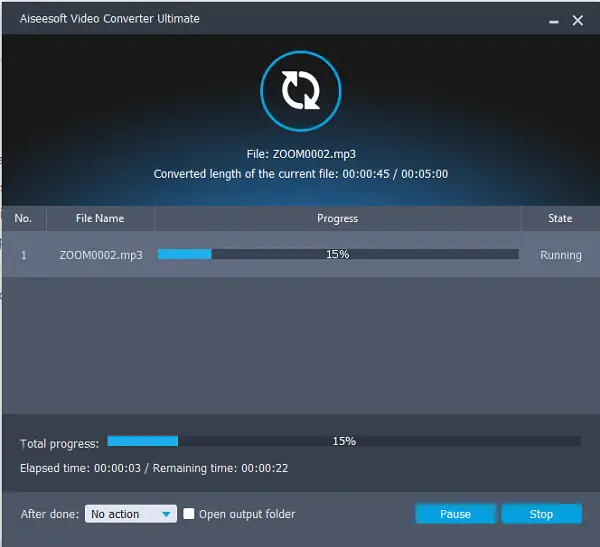Click the After done label
Image resolution: width=600 pixels, height=547 pixels.
50,514
